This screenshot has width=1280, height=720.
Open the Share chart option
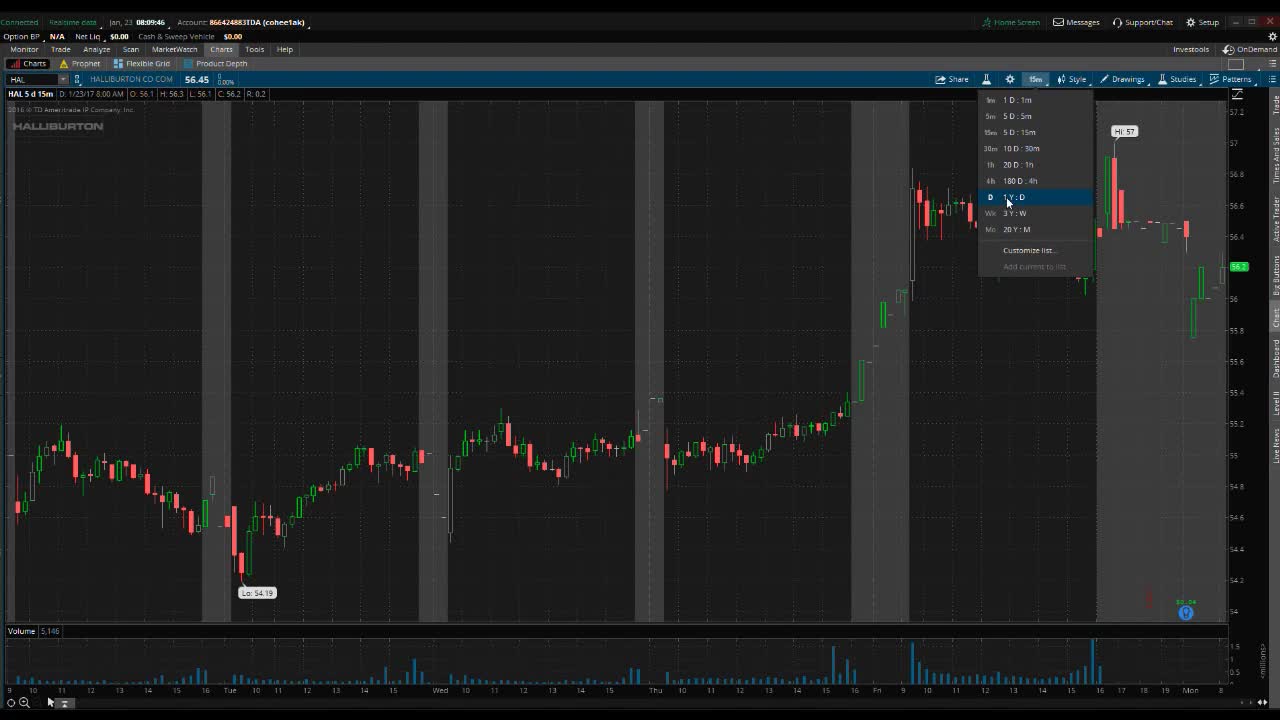click(x=952, y=79)
